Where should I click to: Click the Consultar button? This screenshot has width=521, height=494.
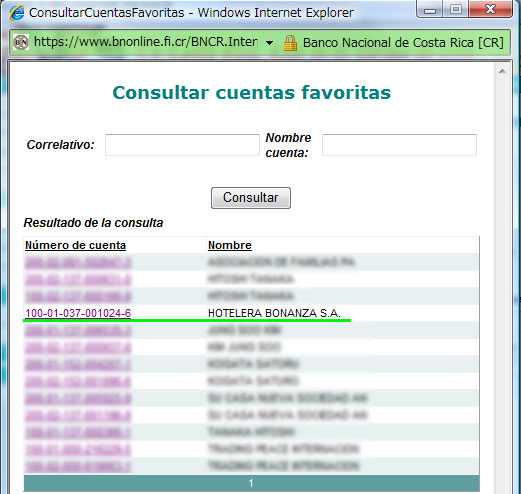[251, 198]
